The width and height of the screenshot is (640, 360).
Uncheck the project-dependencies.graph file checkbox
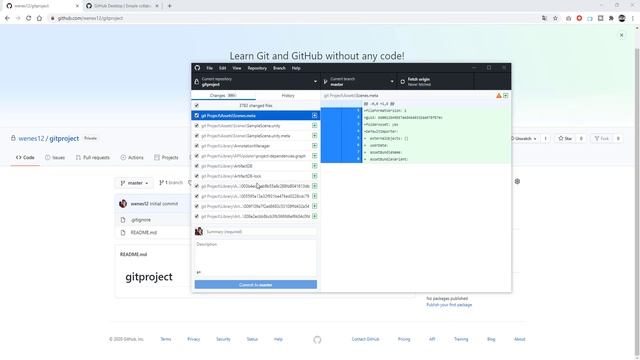tap(197, 156)
